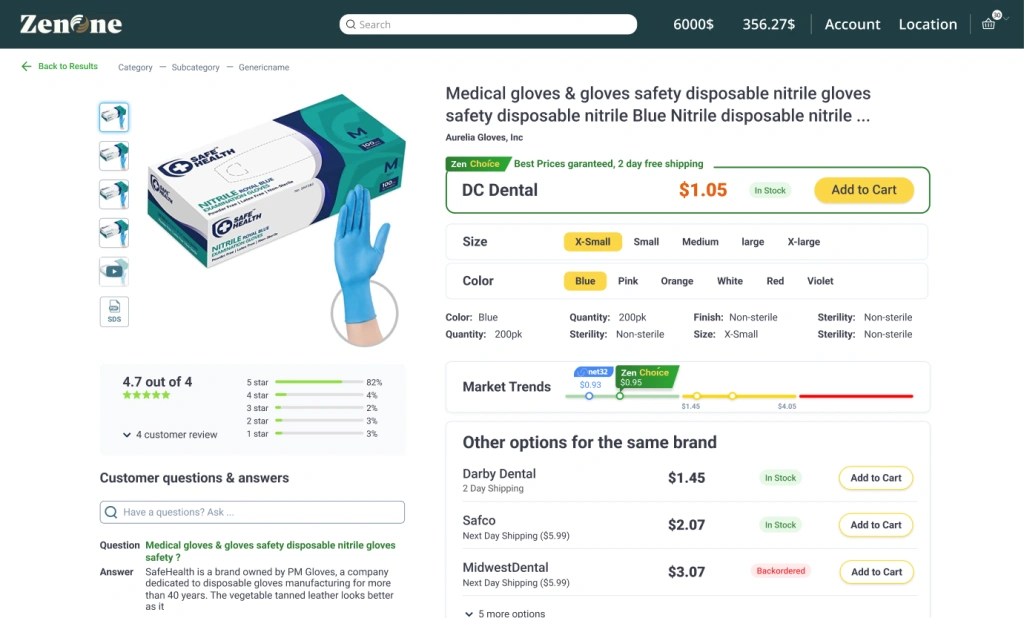This screenshot has height=618, width=1024.
Task: Open the Location menu
Action: point(927,24)
